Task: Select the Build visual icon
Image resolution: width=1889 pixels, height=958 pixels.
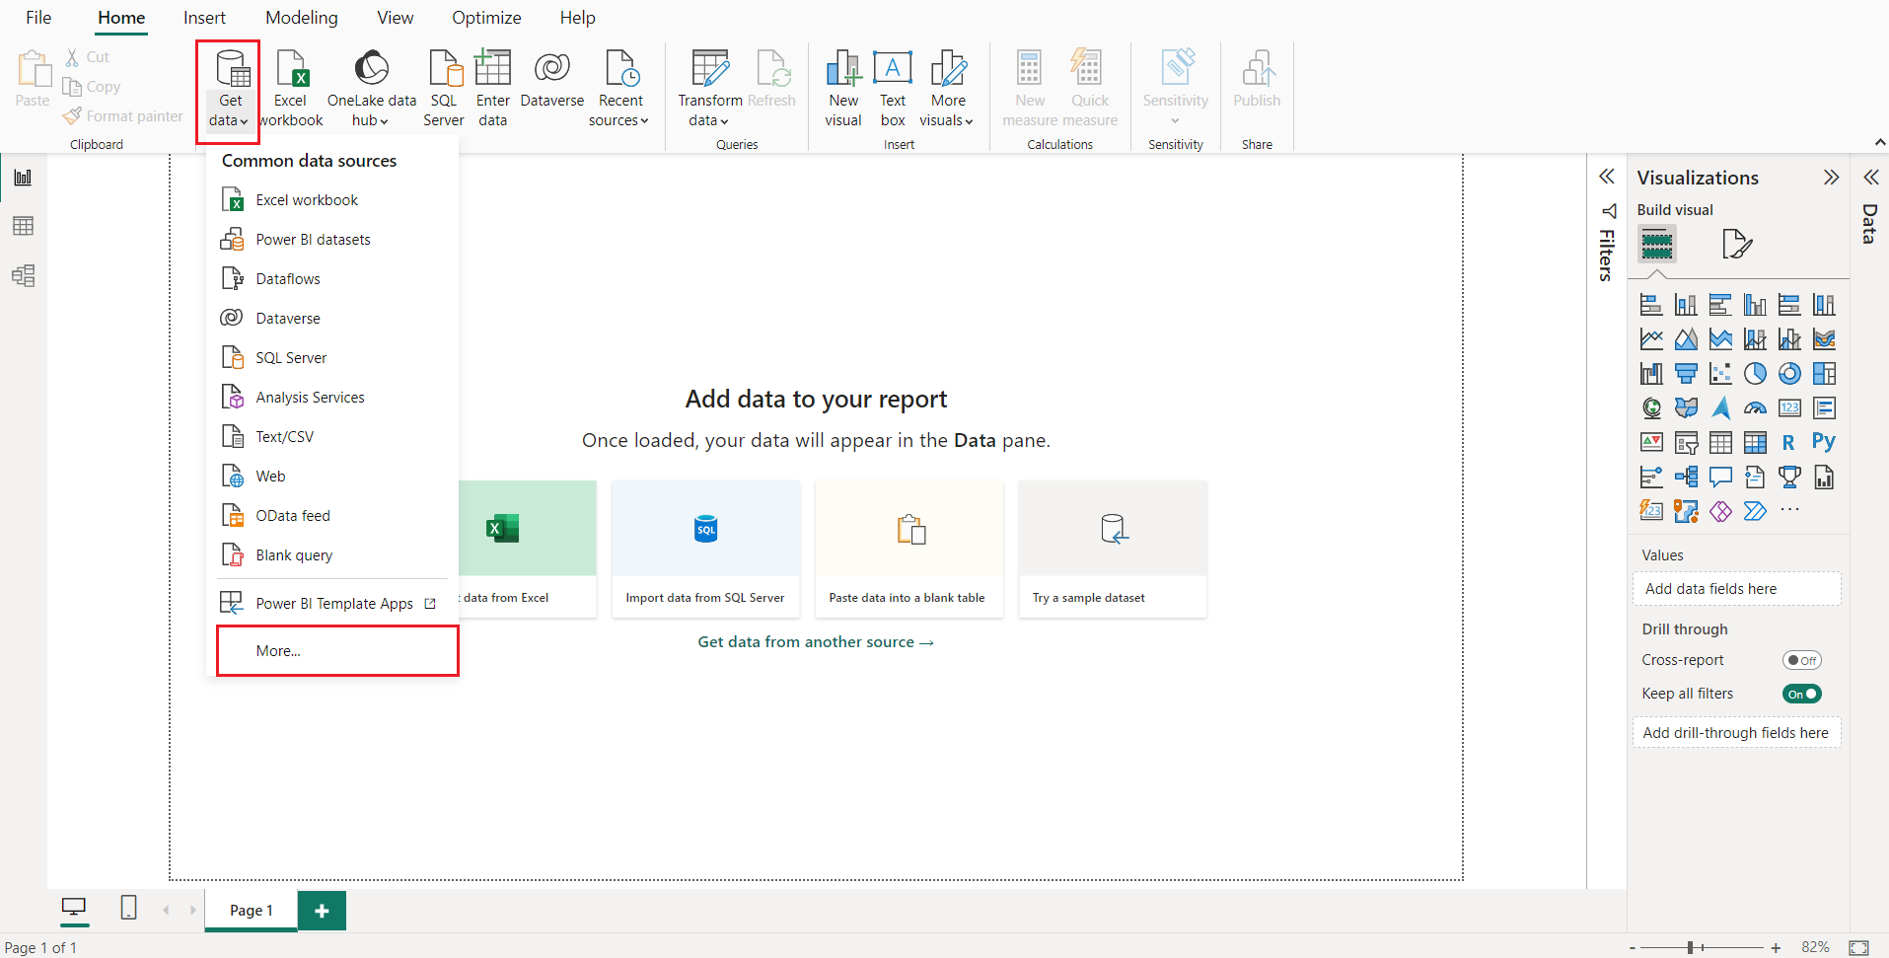Action: (x=1657, y=244)
